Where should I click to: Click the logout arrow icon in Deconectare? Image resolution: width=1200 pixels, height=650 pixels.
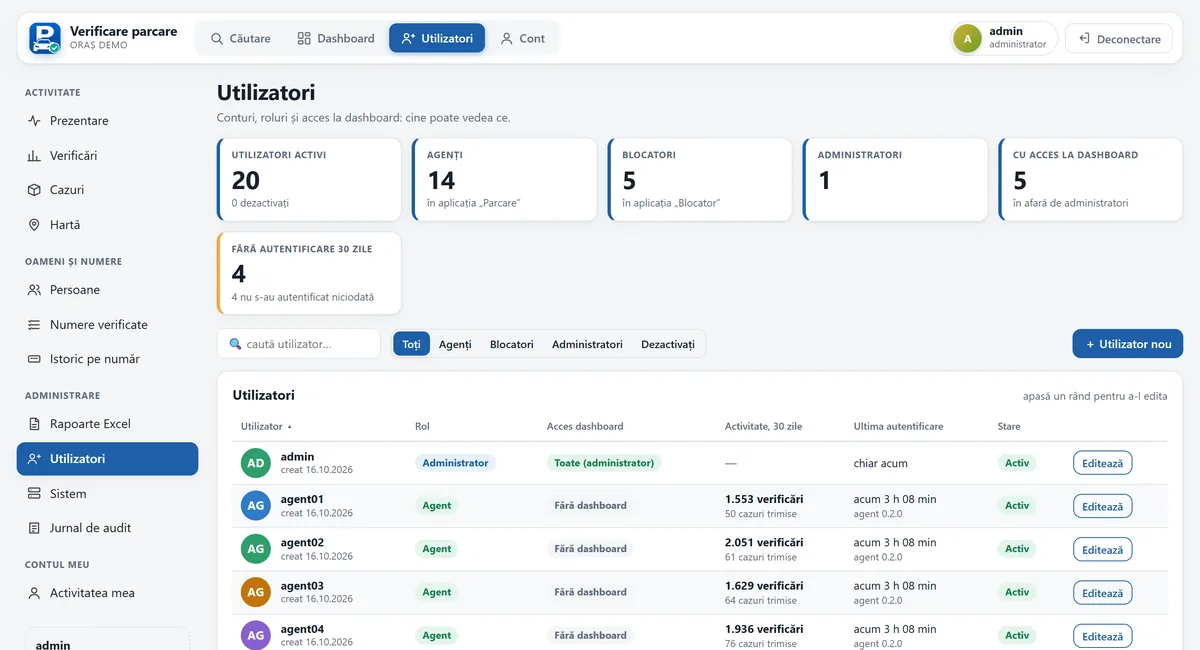[1084, 38]
